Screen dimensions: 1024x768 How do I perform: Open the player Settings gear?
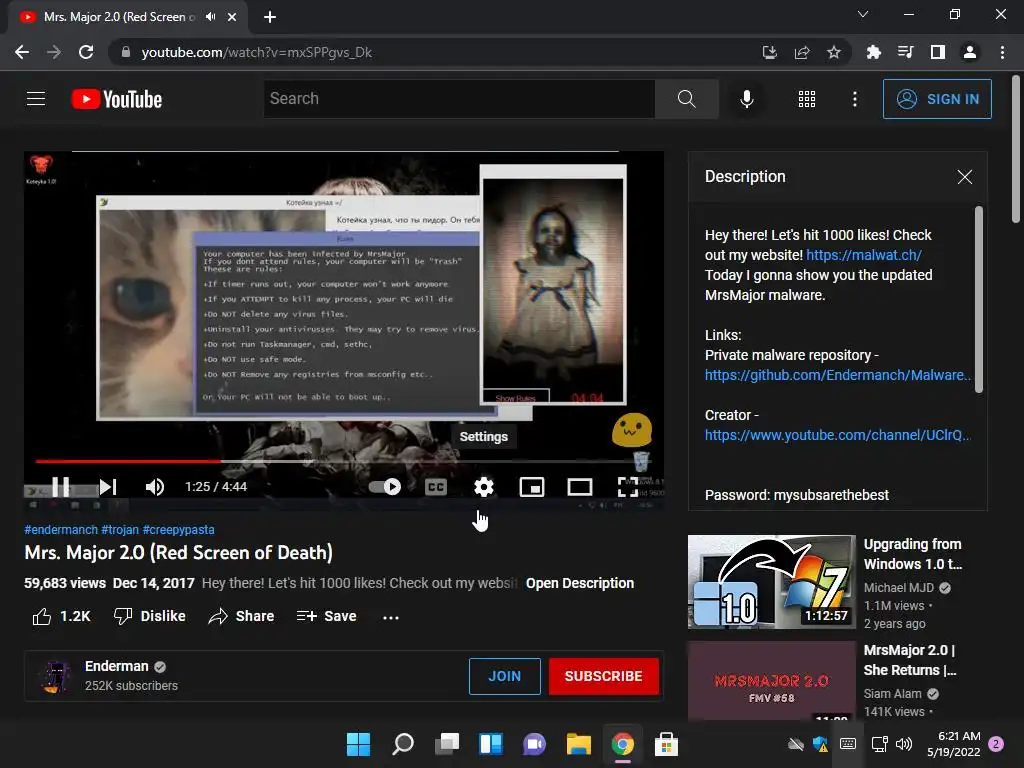click(484, 487)
